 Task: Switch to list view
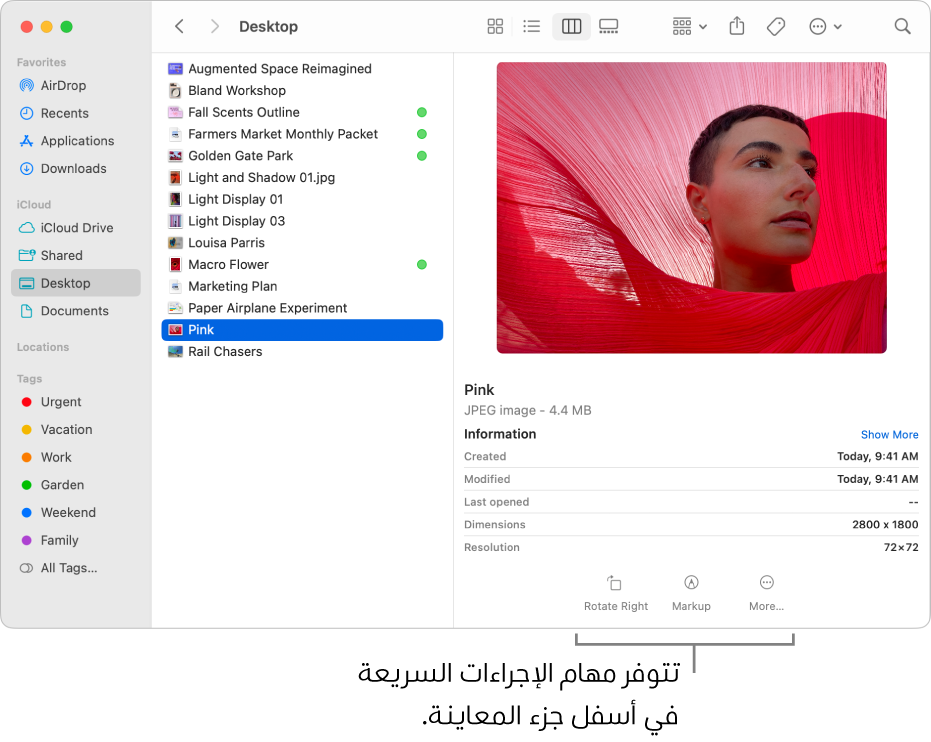click(x=531, y=26)
